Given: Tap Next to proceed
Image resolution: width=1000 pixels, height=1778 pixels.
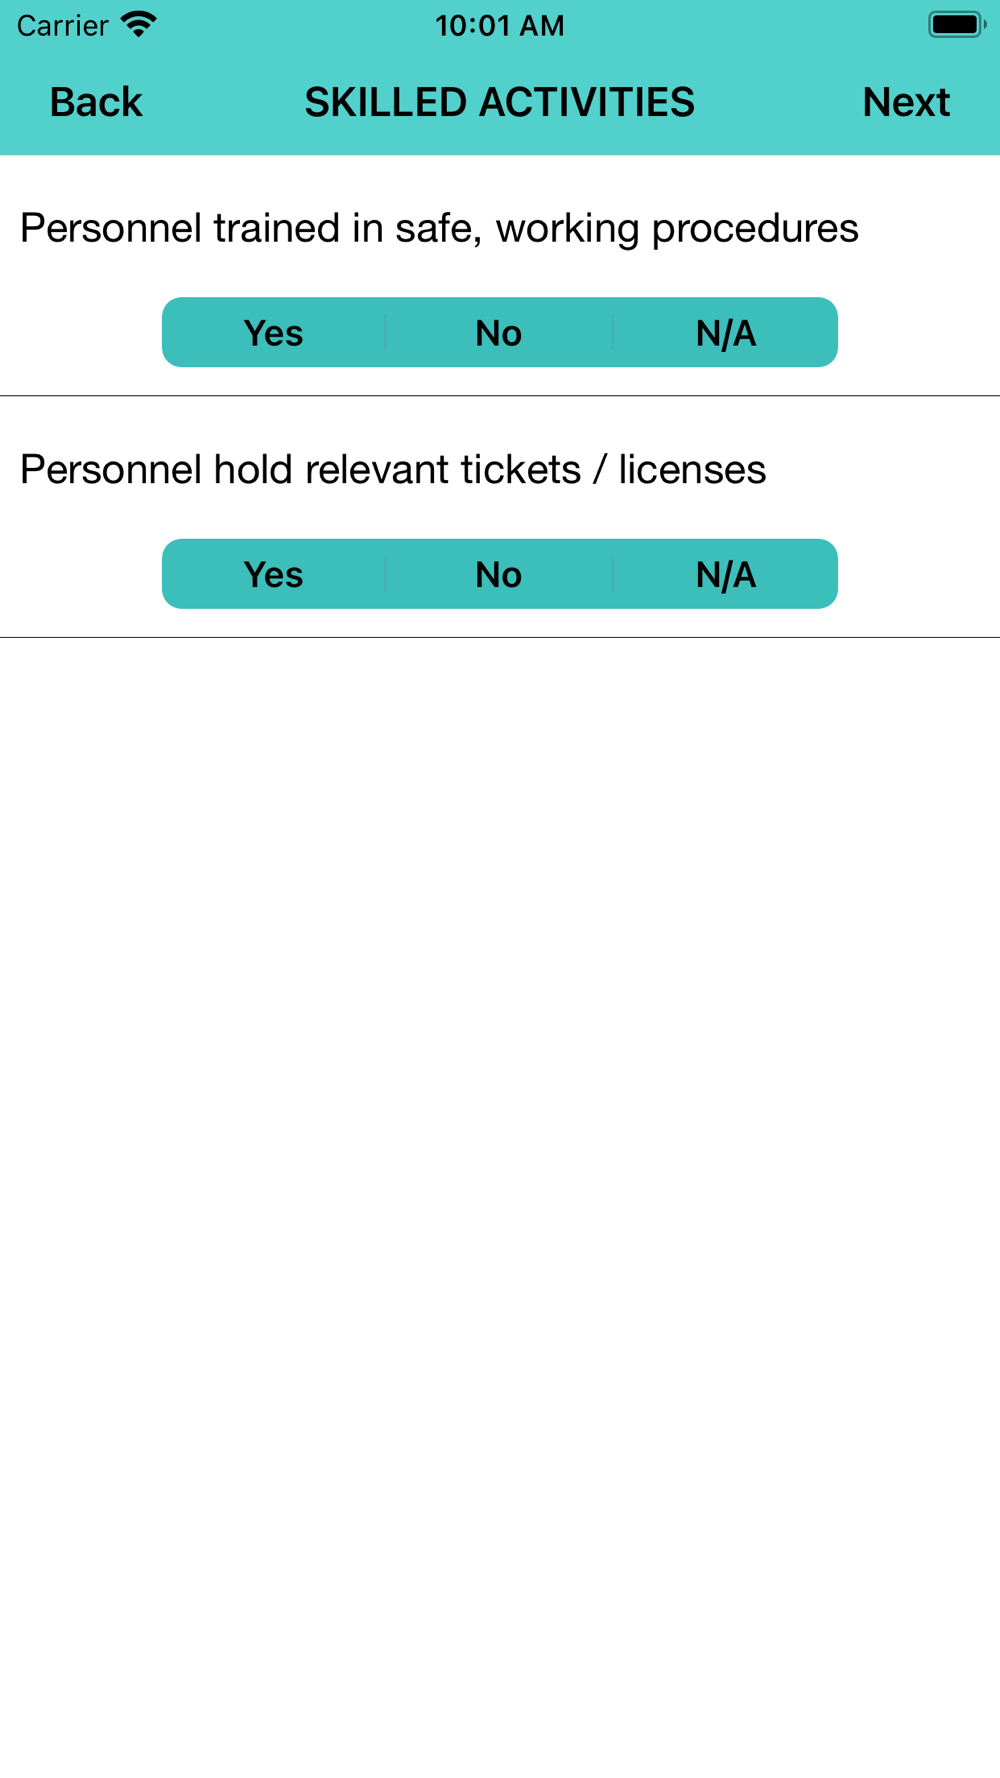Looking at the screenshot, I should [906, 102].
